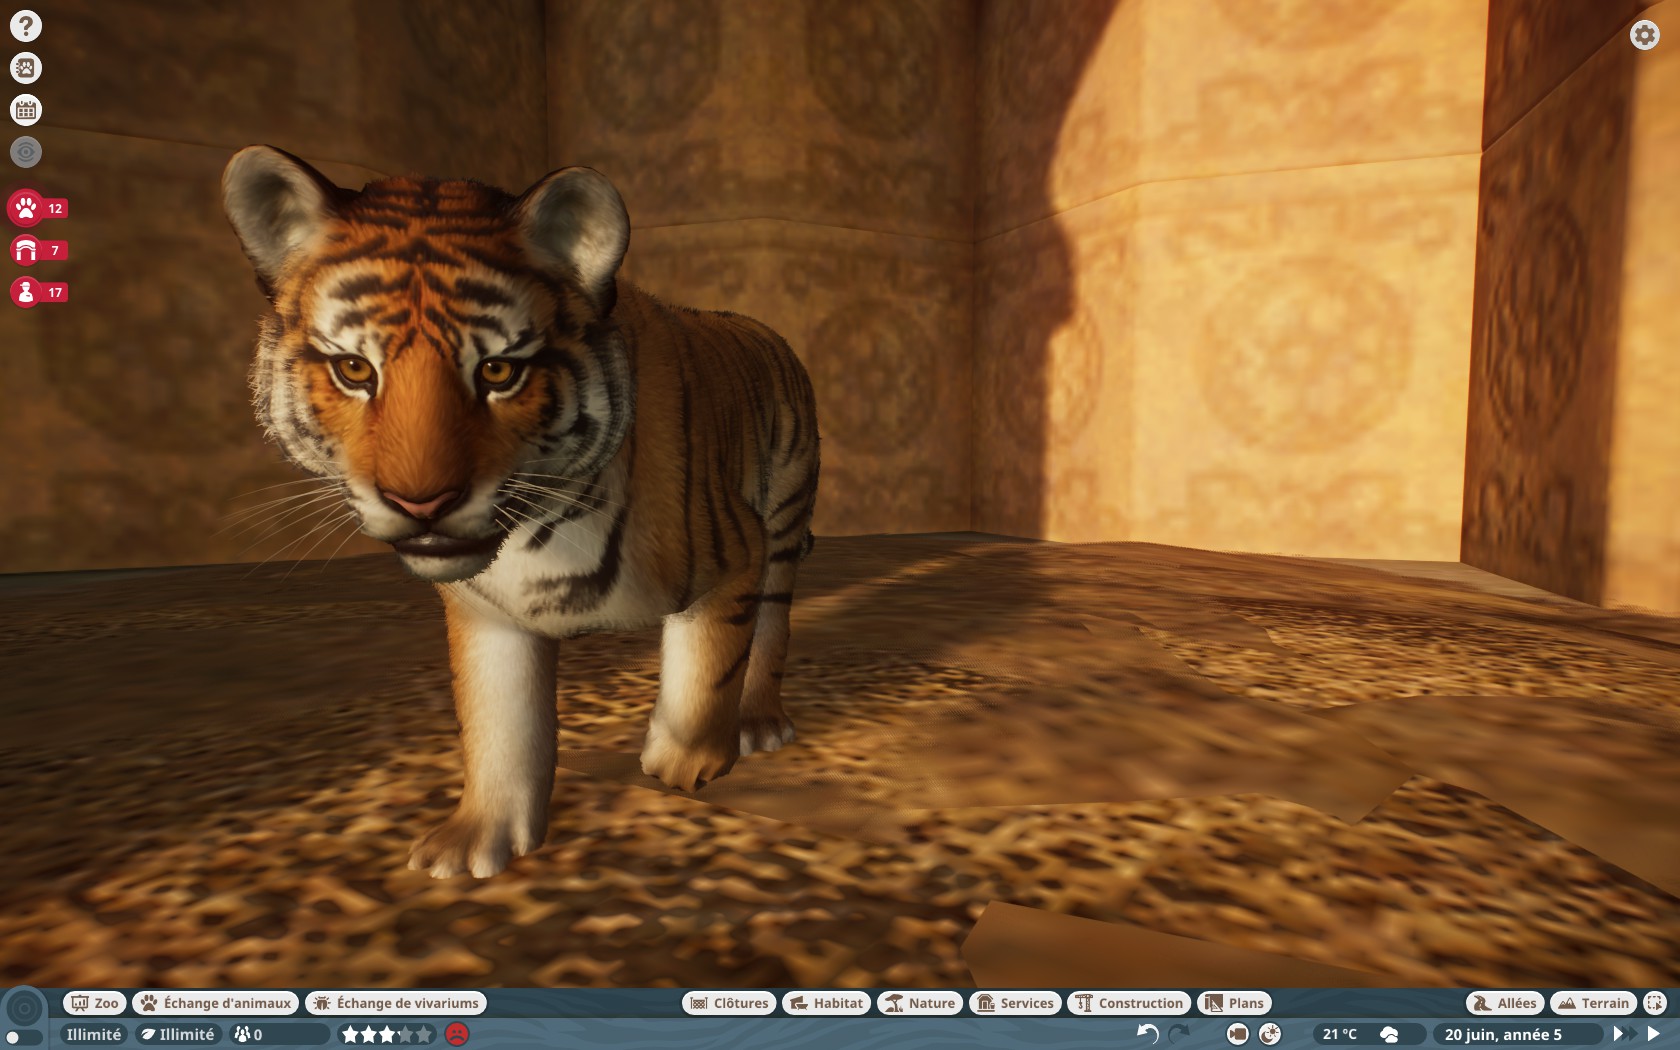Toggle the eye visibility icon
Screen dimensions: 1680x1050
(26, 152)
